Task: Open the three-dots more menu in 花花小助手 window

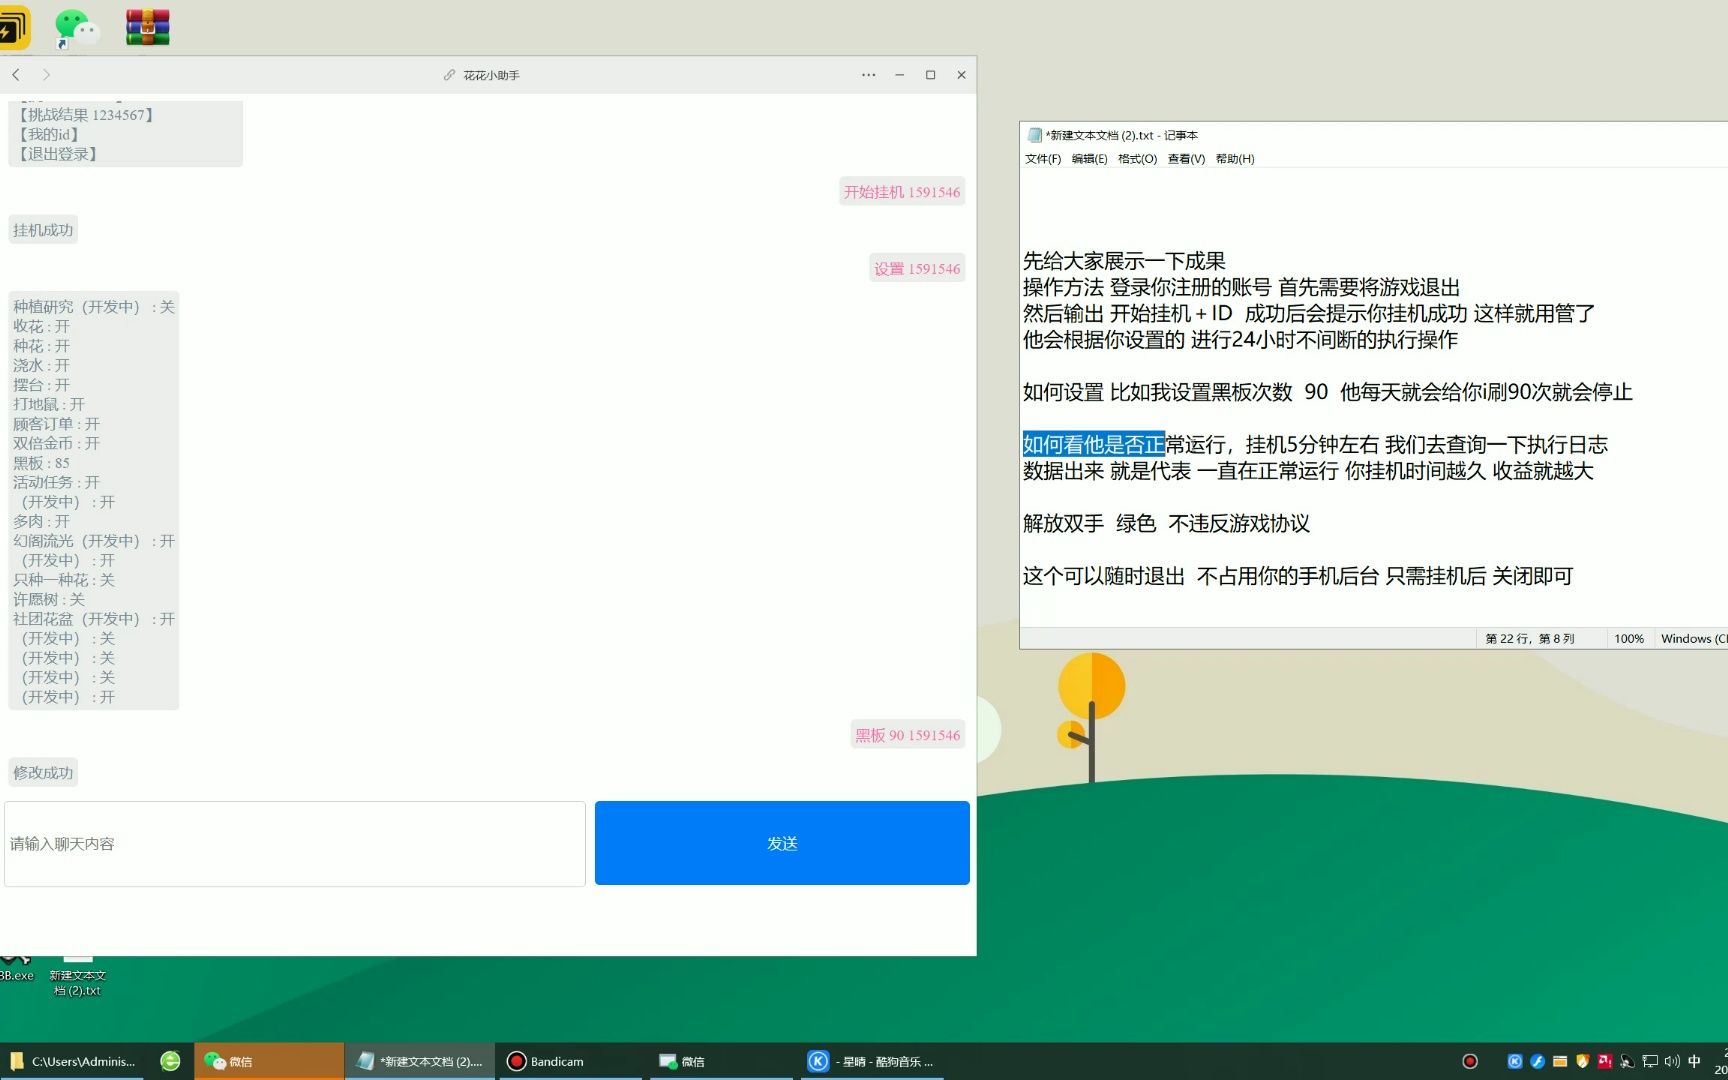Action: 868,75
